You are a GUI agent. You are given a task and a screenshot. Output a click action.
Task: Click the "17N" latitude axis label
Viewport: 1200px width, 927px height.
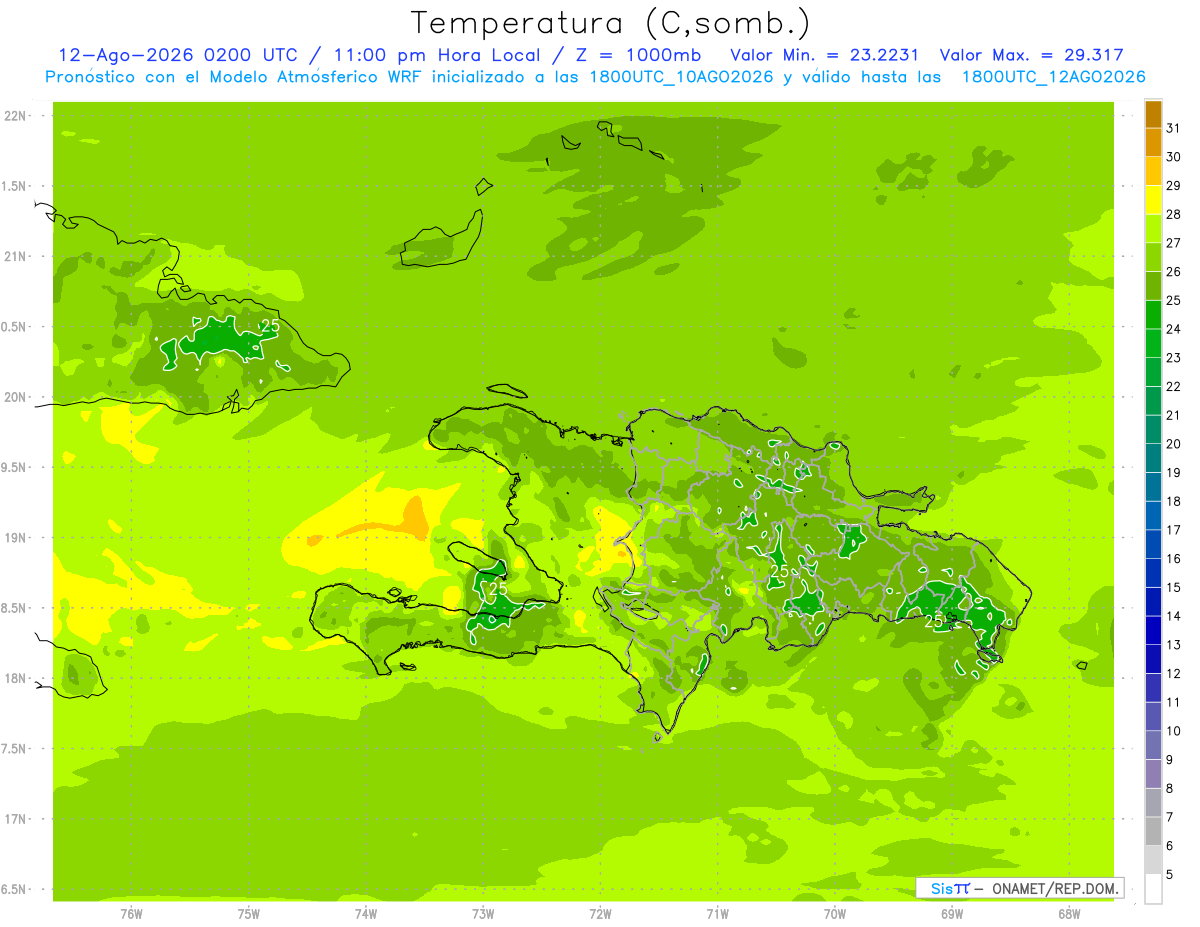(17, 819)
